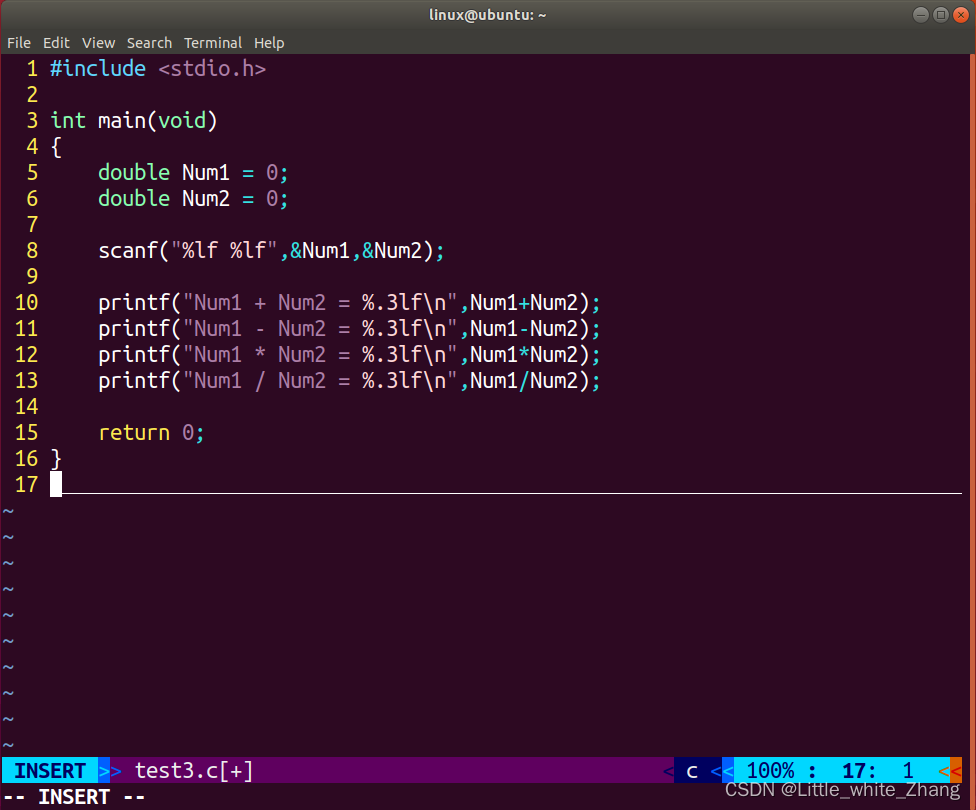
Task: Open the File menu
Action: pos(18,43)
